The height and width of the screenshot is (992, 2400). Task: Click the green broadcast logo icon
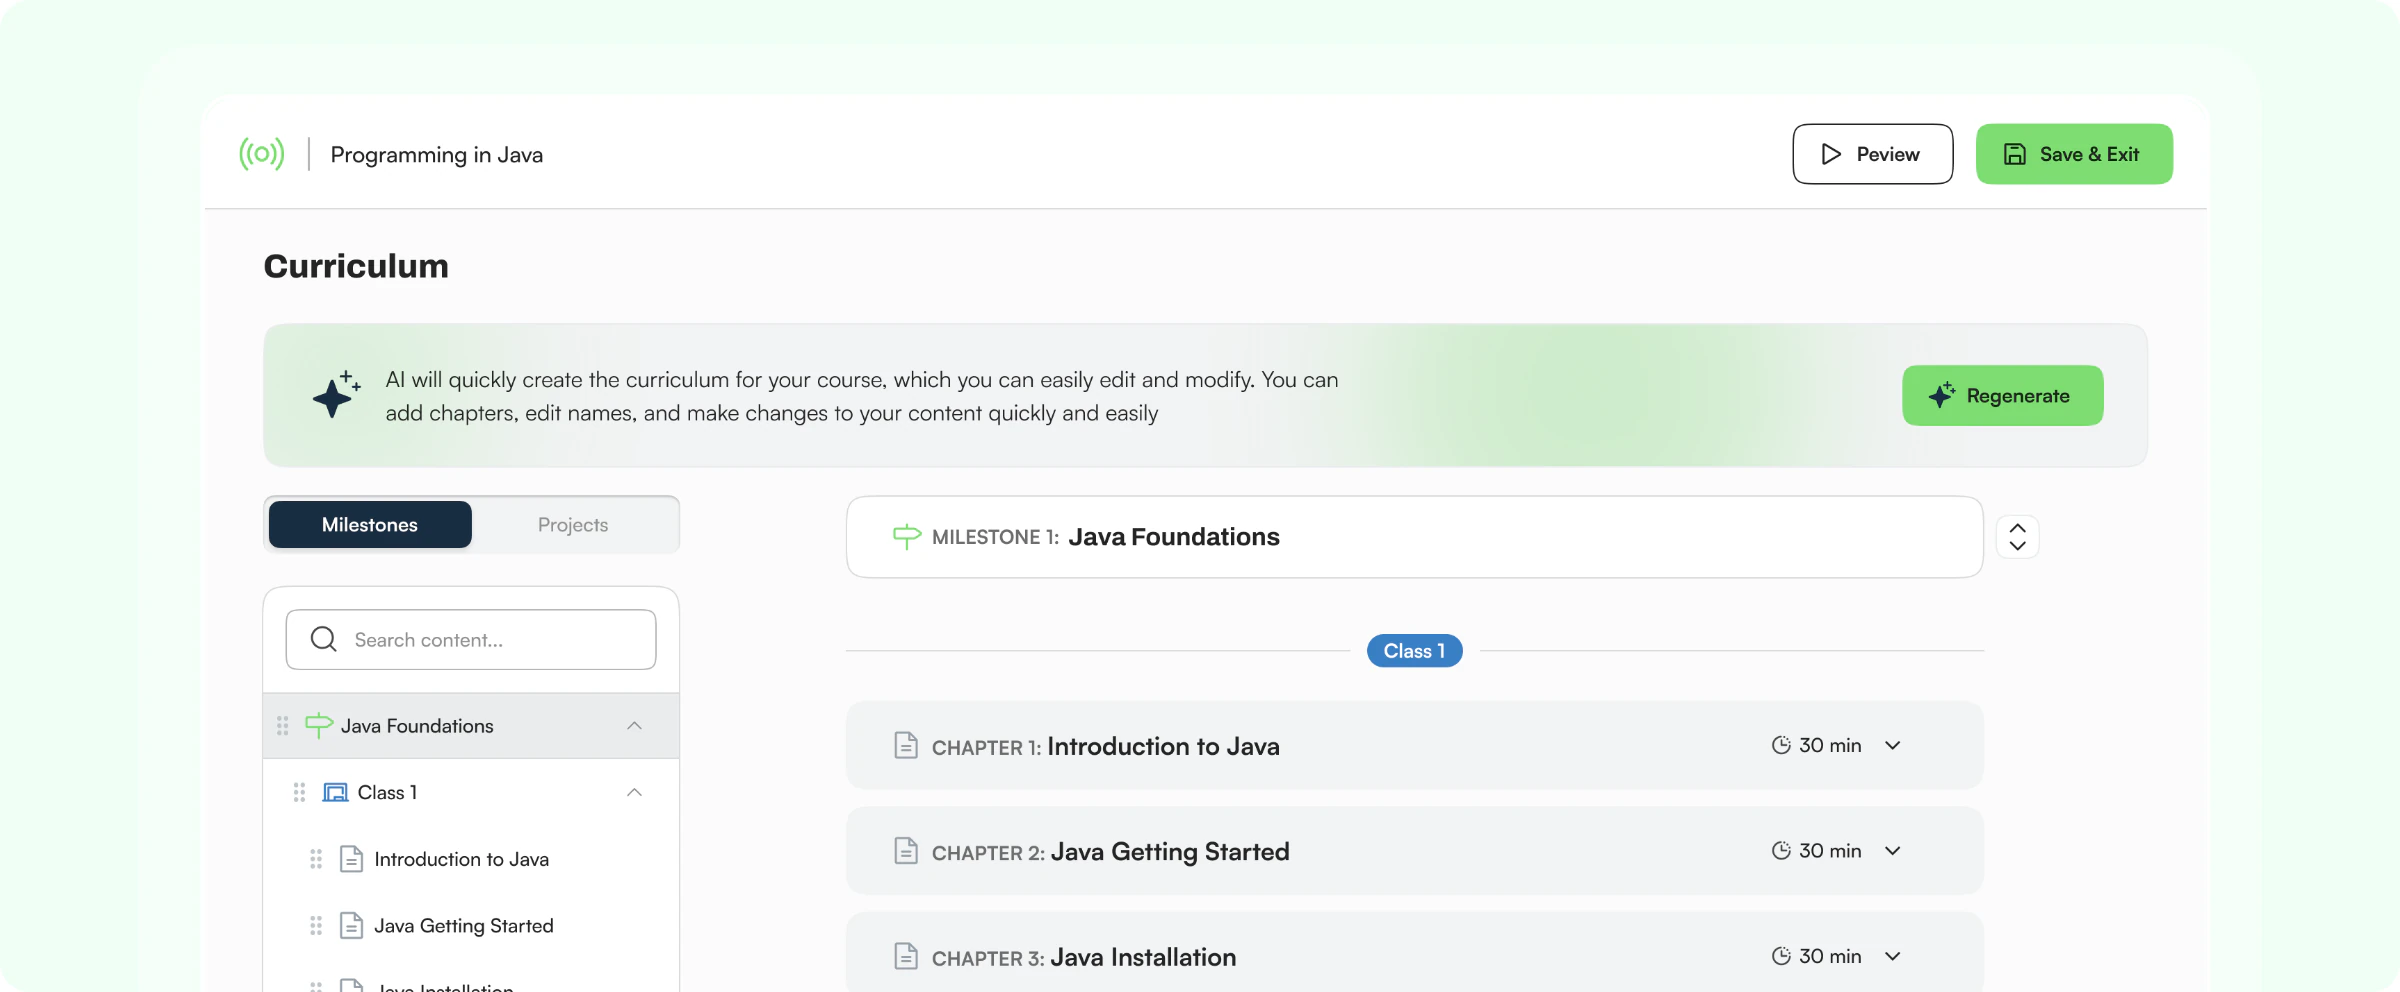(x=262, y=154)
